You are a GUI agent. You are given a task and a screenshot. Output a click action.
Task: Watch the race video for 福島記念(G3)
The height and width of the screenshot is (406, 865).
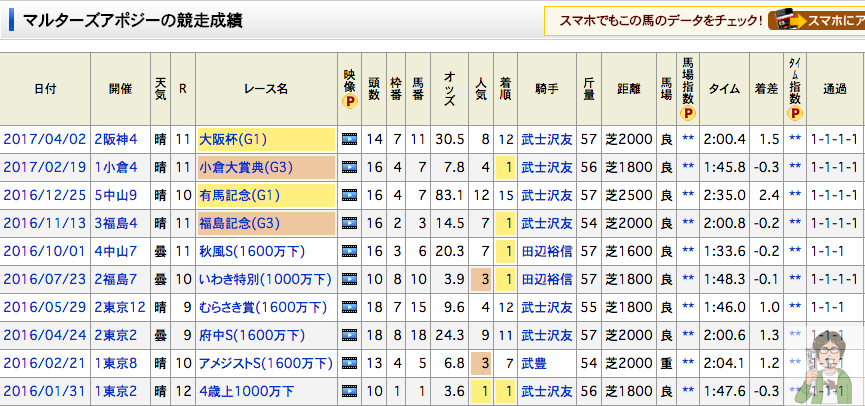coord(350,223)
